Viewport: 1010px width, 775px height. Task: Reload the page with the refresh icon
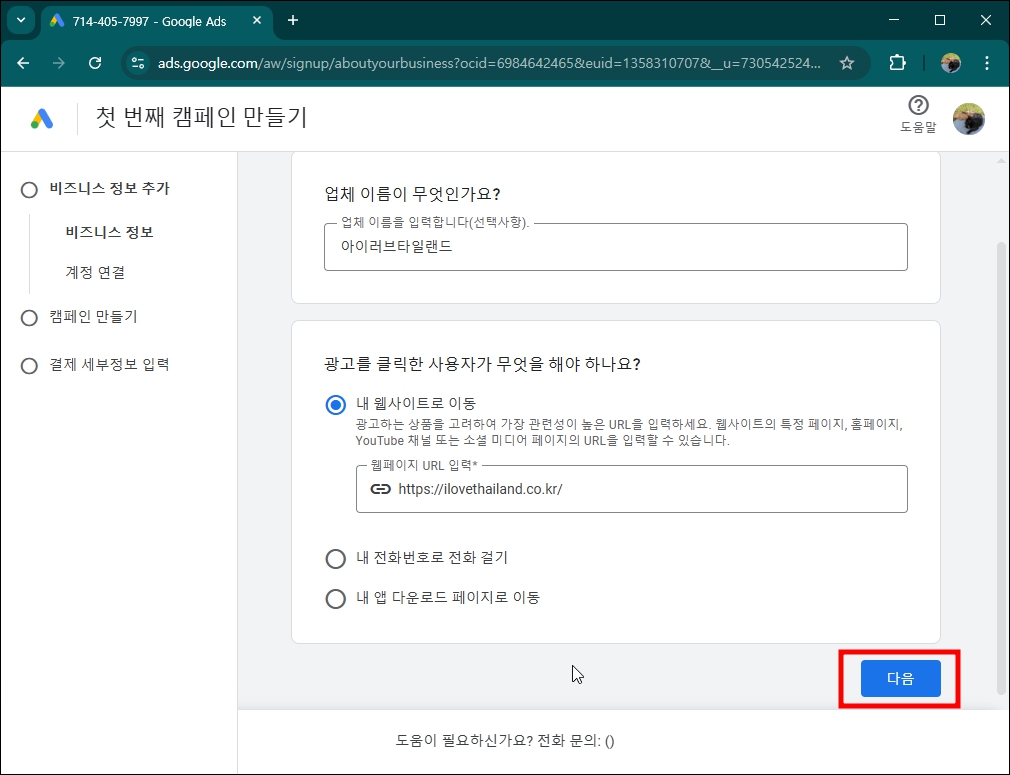click(x=94, y=61)
